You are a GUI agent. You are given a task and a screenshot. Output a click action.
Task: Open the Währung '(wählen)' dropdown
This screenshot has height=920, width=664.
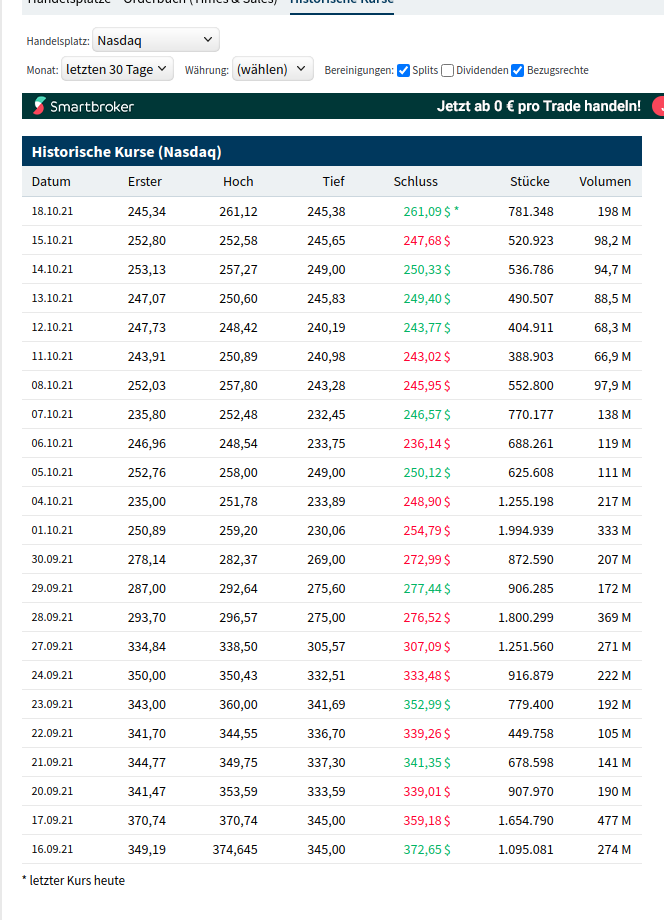272,69
